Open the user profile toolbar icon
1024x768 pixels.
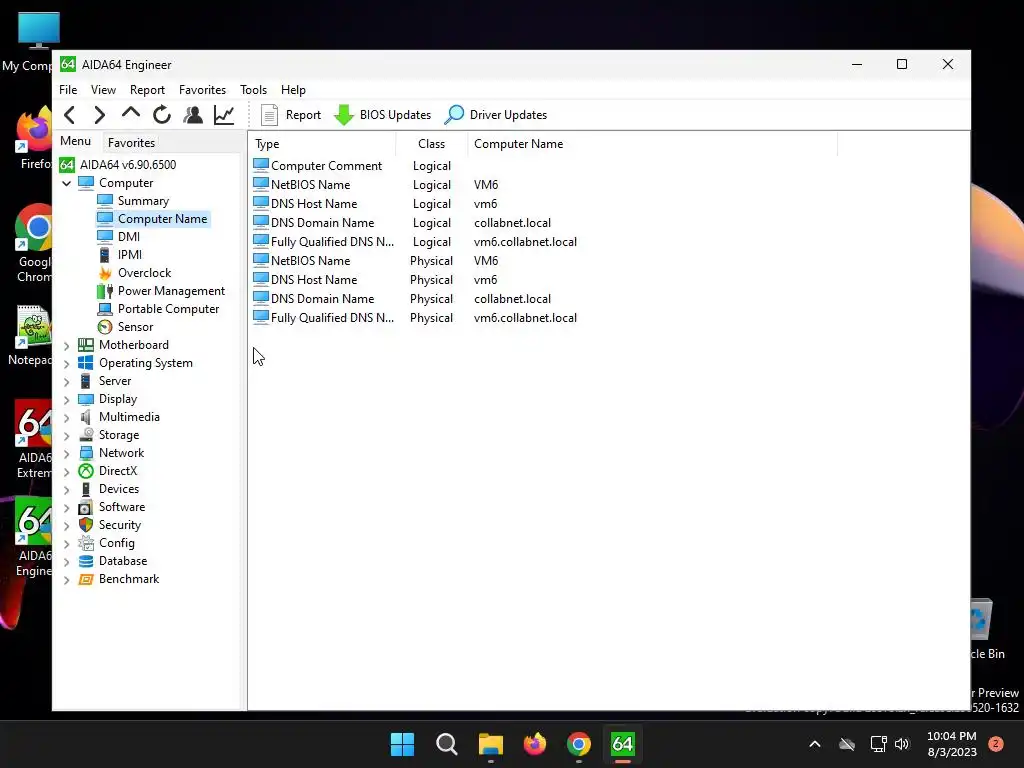193,115
